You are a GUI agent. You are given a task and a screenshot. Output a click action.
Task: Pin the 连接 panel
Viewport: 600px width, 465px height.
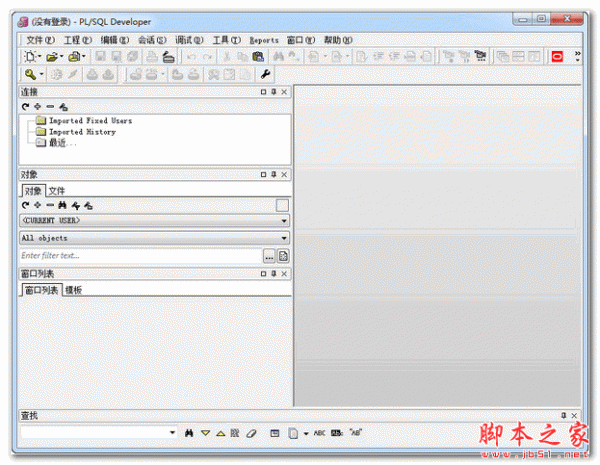pos(274,92)
